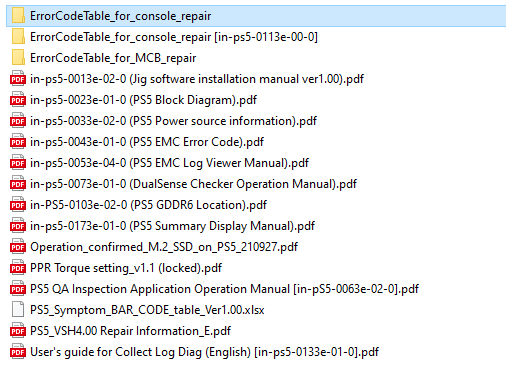Viewport: 506px width, 378px height.
Task: Select PS5 EMC Log Viewer Manual PDF
Action: tap(169, 163)
